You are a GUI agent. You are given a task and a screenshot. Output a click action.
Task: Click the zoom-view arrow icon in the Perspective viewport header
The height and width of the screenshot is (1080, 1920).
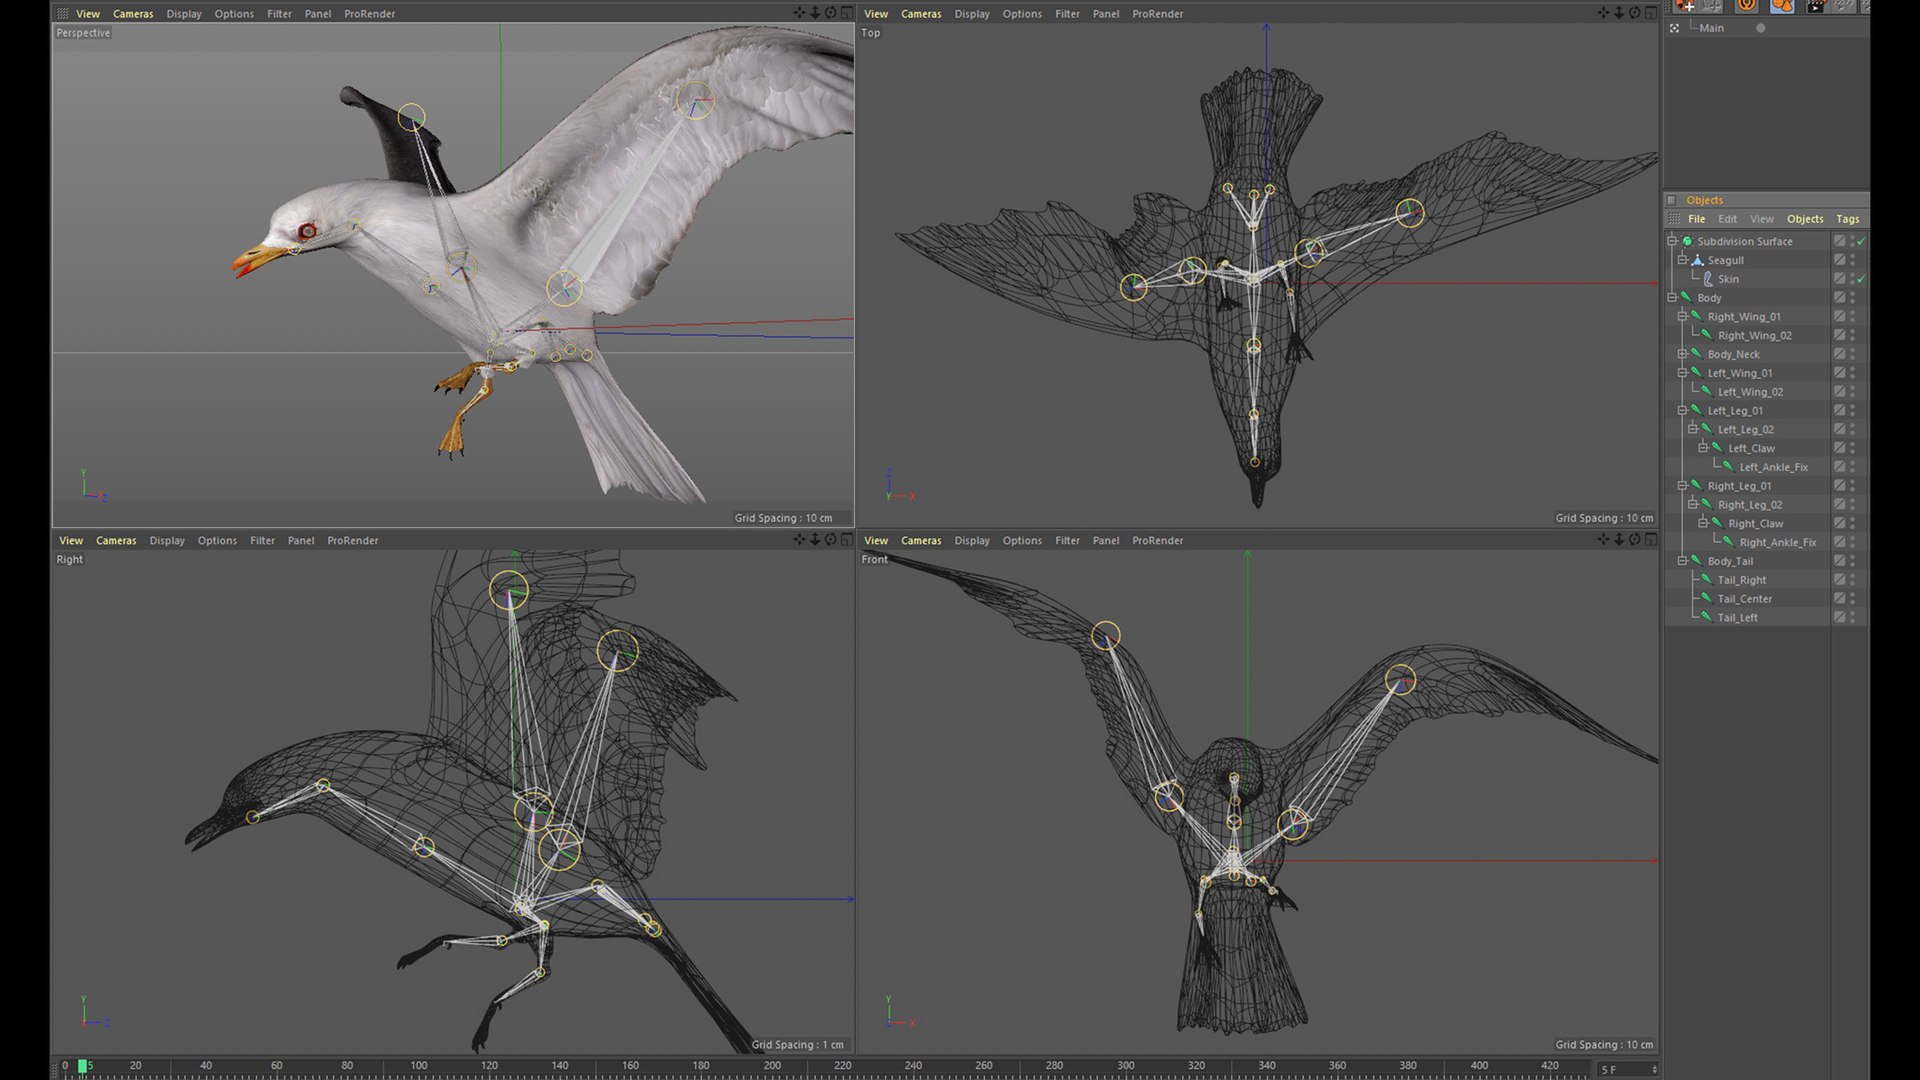815,13
